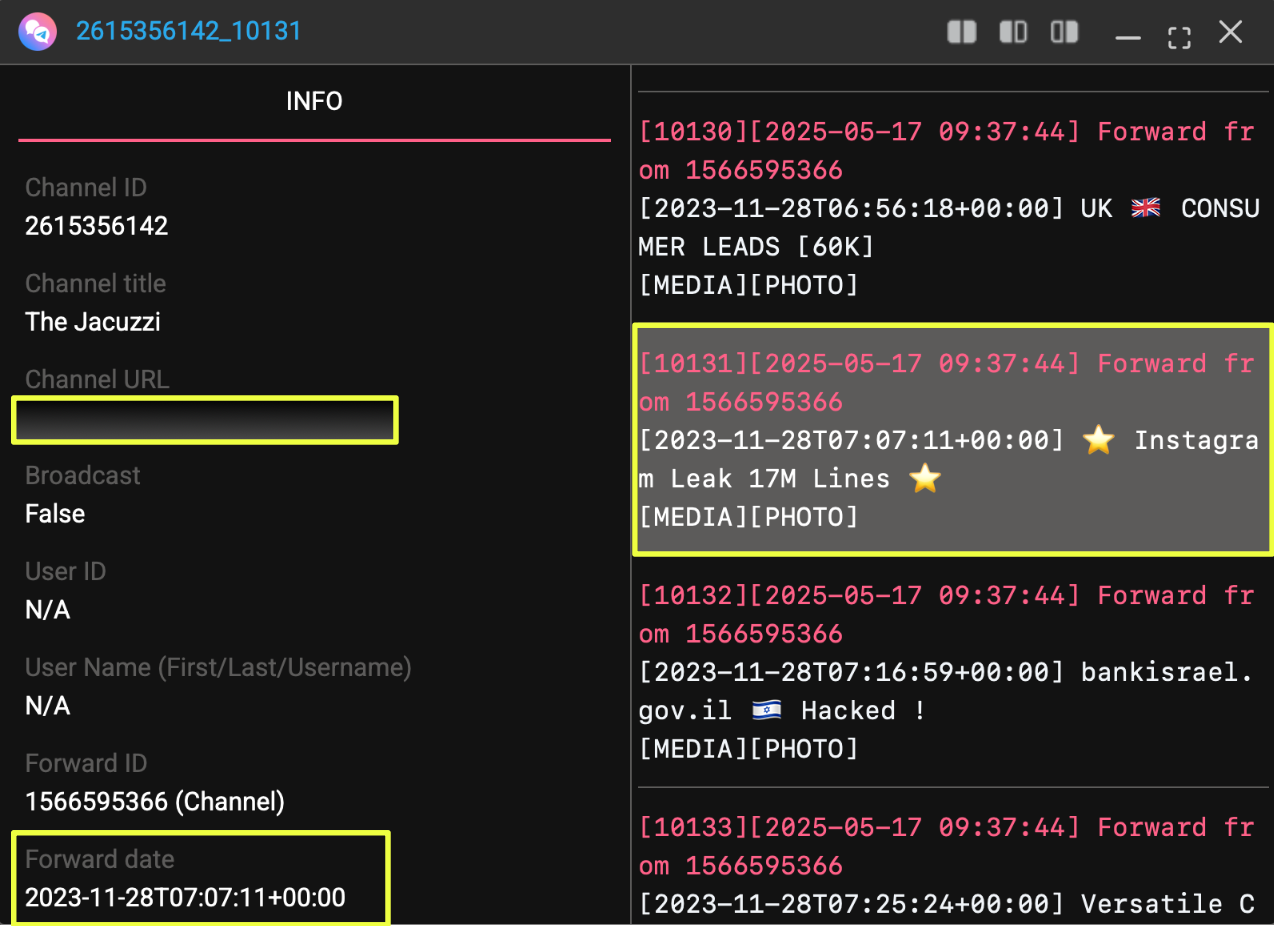Click the Forward date value 2023-11-28T07:07:11
The height and width of the screenshot is (926, 1274).
[x=185, y=898]
